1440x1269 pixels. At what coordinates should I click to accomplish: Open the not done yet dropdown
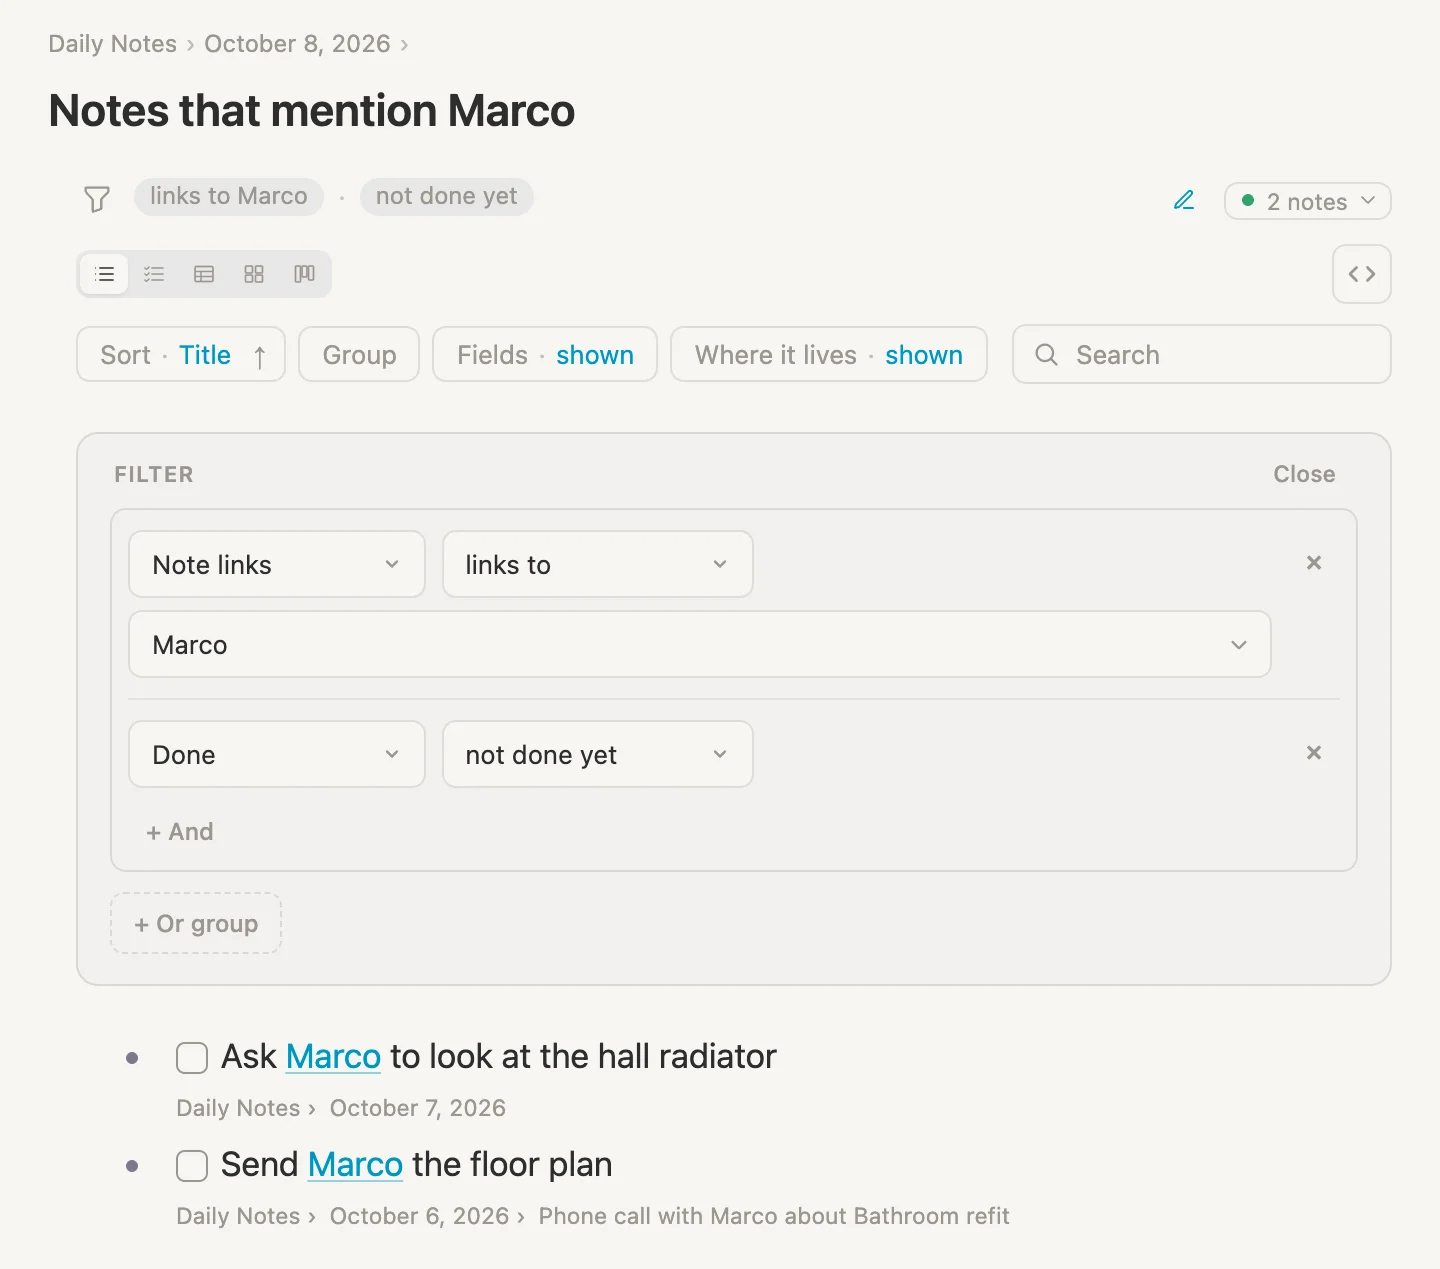pyautogui.click(x=598, y=754)
